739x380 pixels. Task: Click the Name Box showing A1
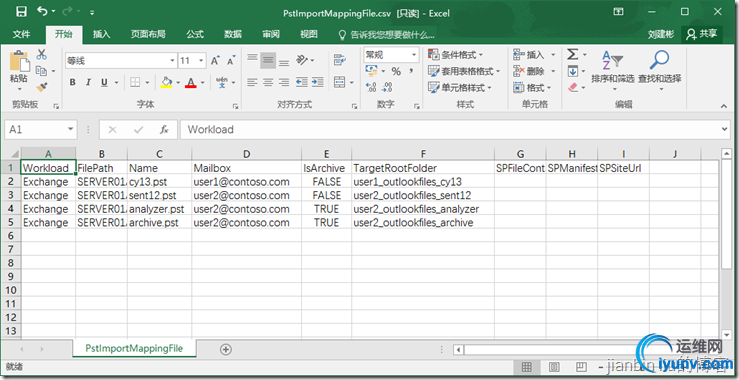click(41, 130)
